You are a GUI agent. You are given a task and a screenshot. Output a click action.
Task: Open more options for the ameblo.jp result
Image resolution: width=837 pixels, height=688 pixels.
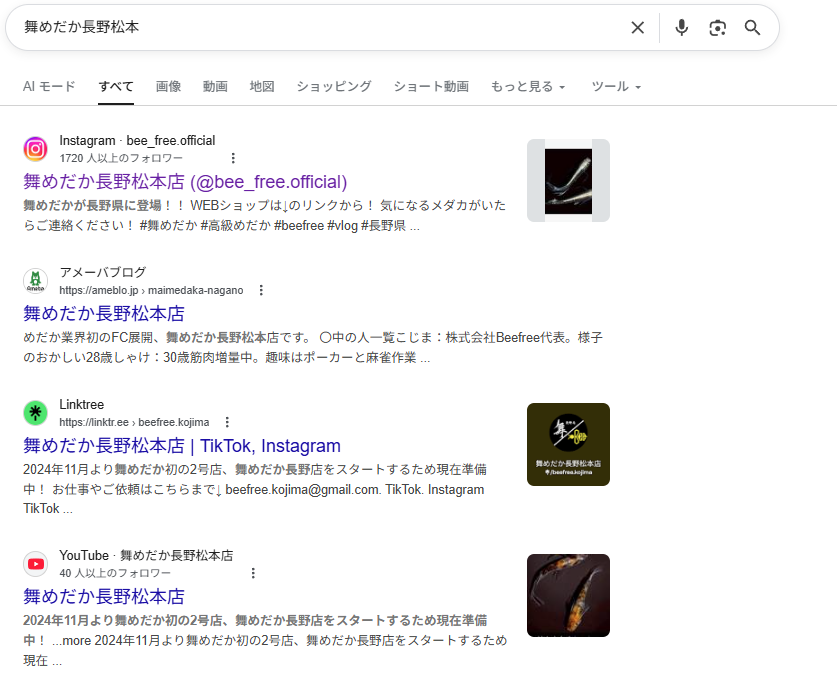[x=261, y=290]
